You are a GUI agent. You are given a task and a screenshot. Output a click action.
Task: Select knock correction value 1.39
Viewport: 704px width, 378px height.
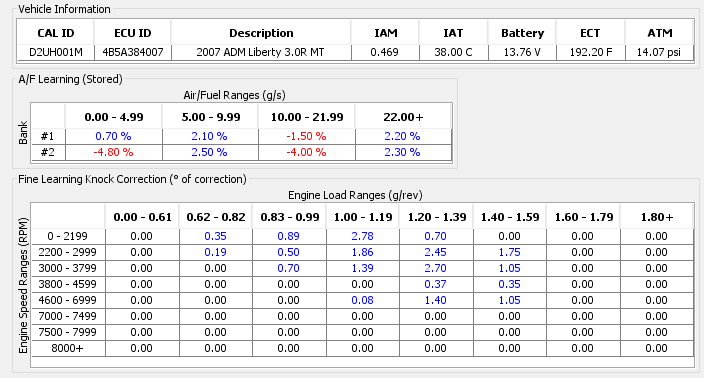[x=363, y=268]
